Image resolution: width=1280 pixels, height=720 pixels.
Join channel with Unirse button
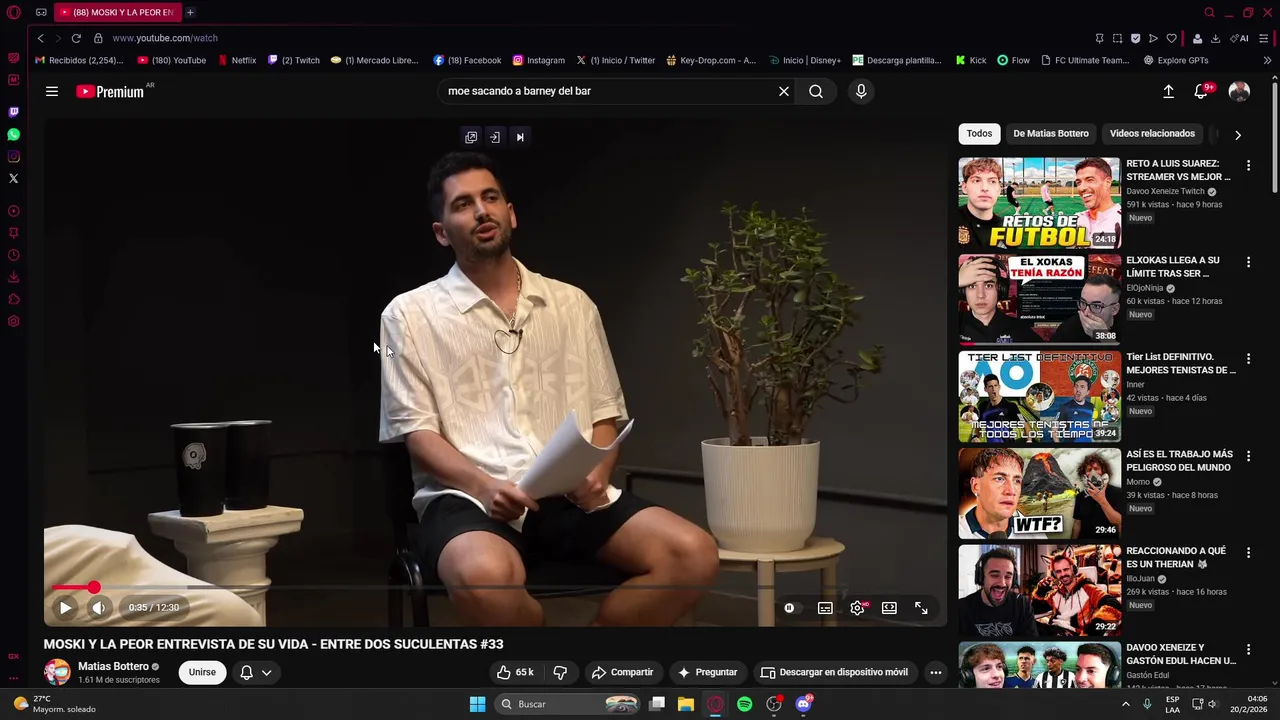coord(202,672)
